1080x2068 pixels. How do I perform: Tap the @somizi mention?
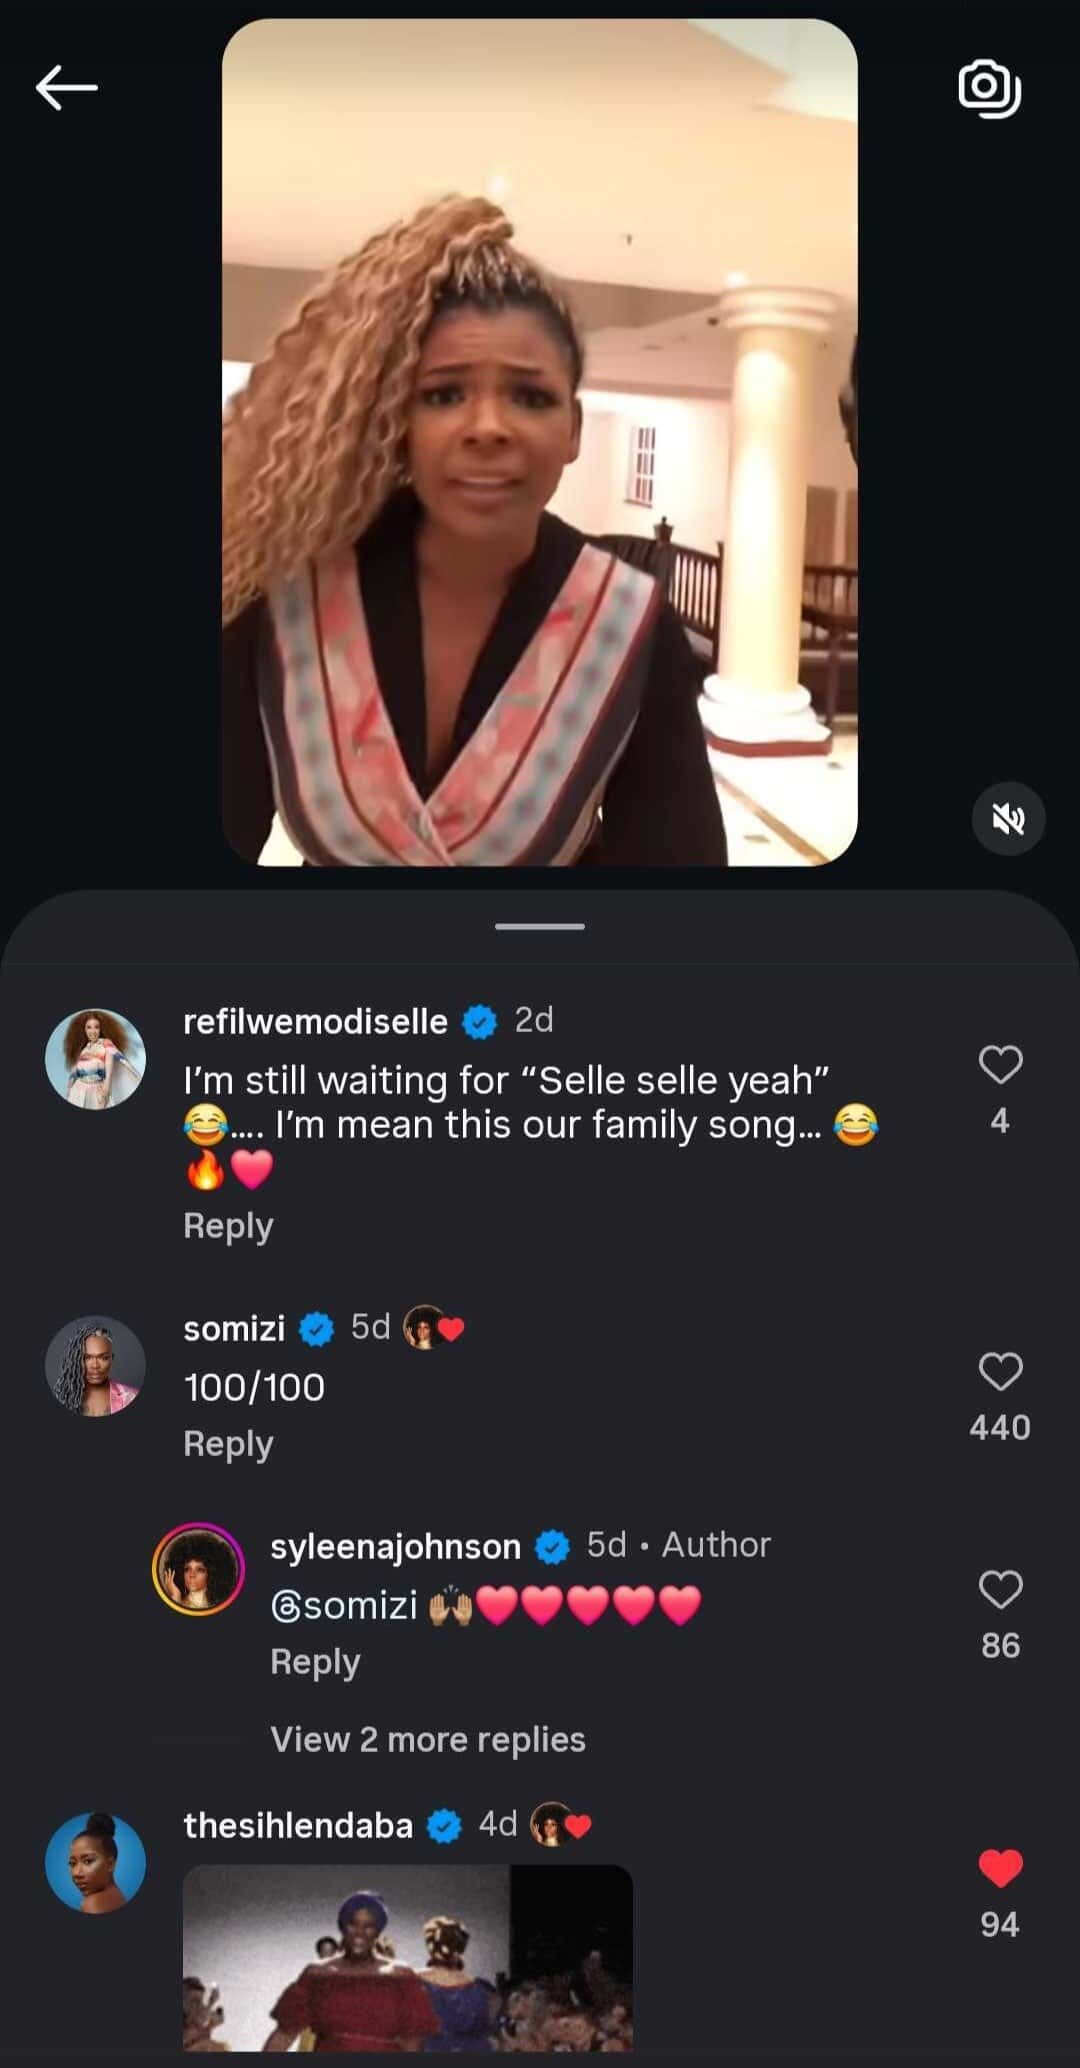344,1606
